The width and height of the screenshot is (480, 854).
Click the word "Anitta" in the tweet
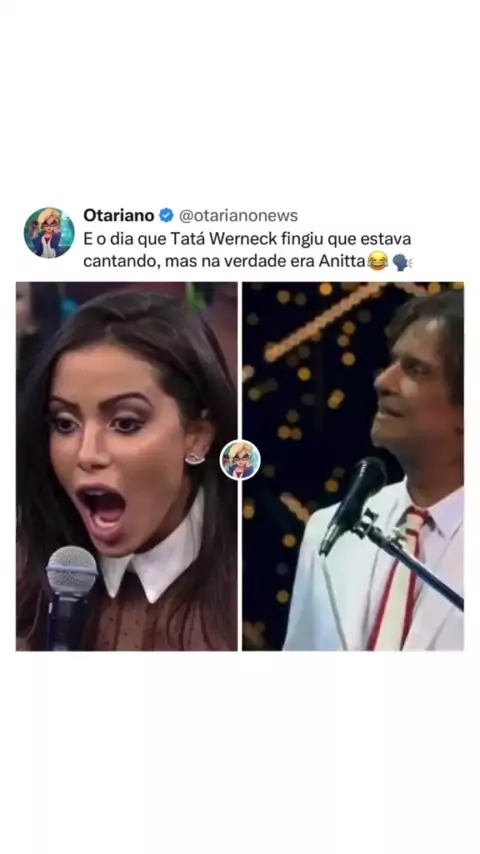(x=342, y=261)
